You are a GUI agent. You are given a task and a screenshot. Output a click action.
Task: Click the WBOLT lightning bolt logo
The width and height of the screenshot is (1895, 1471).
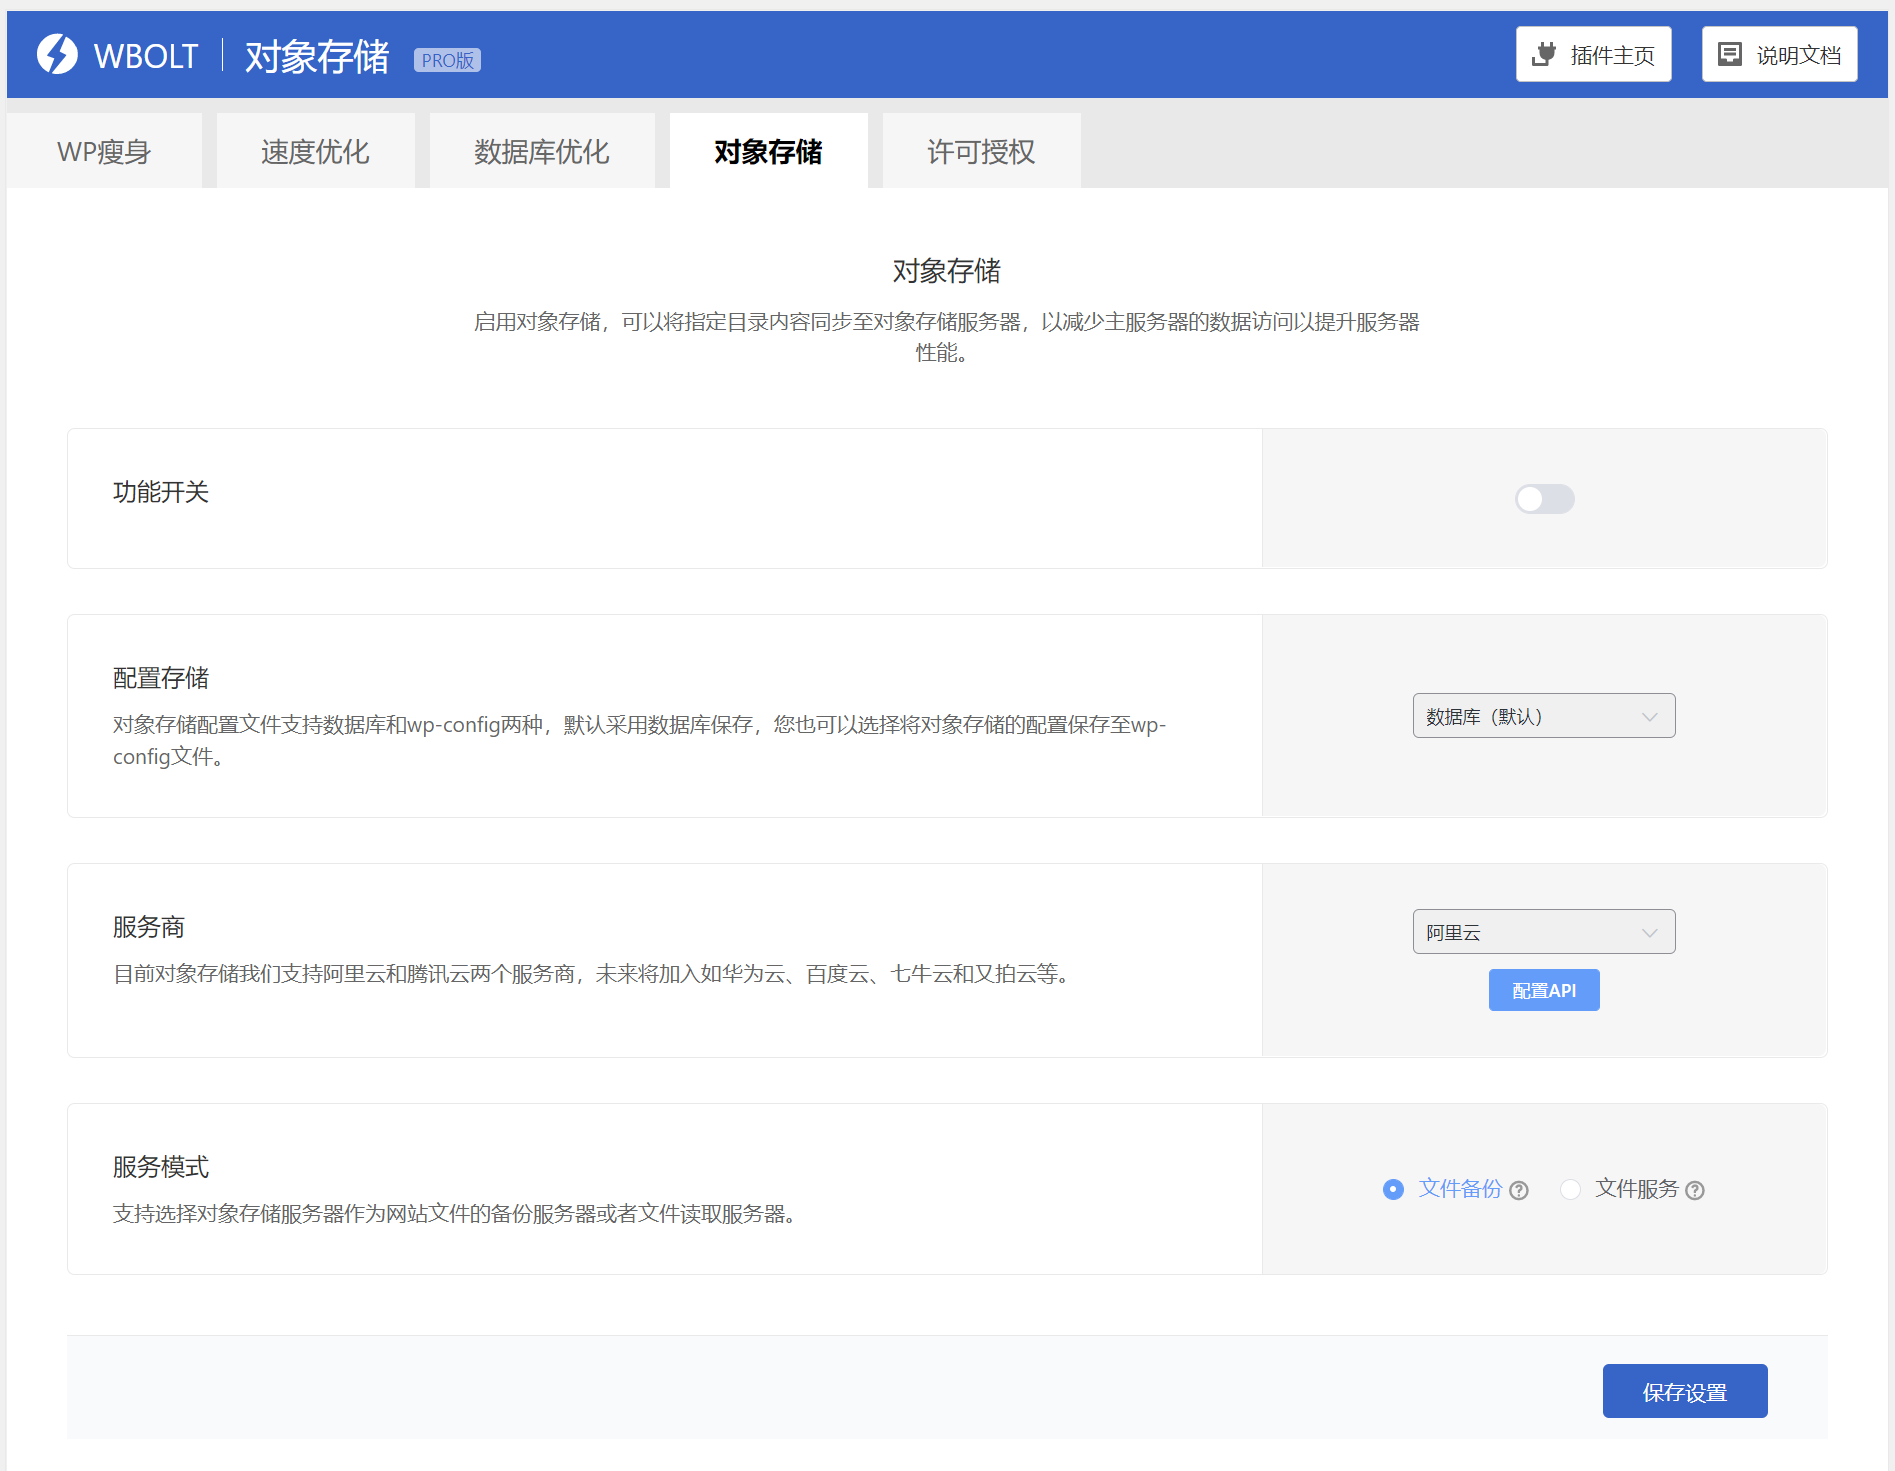[57, 55]
